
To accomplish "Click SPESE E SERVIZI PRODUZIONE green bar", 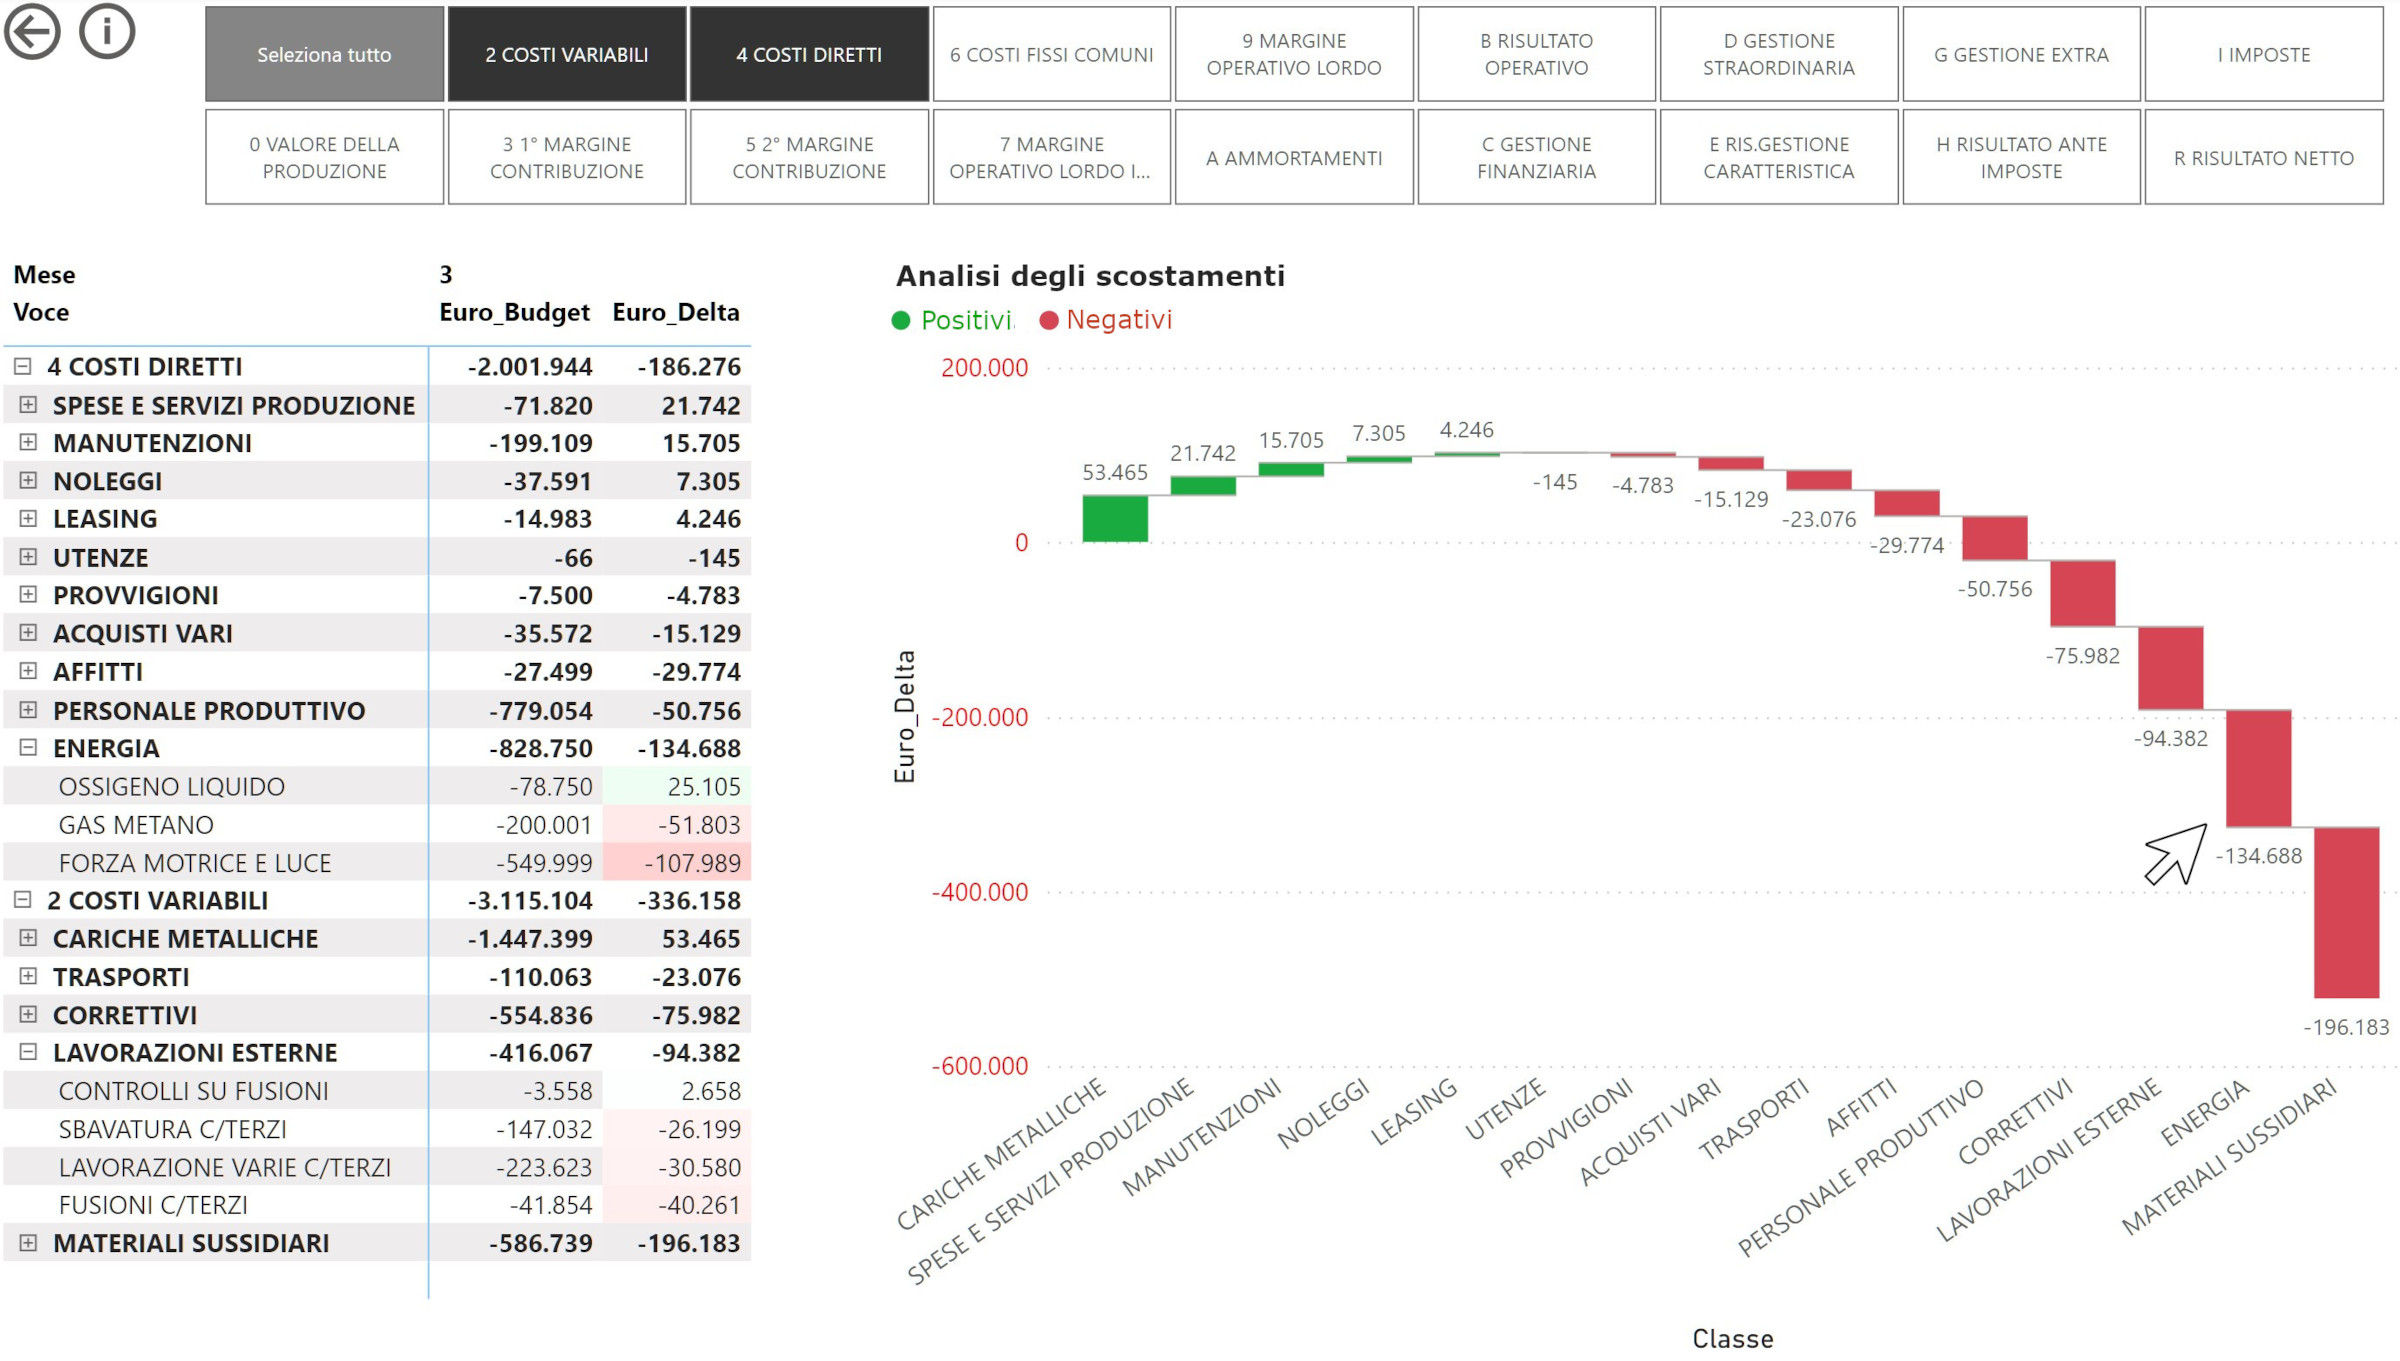I will coord(1203,486).
